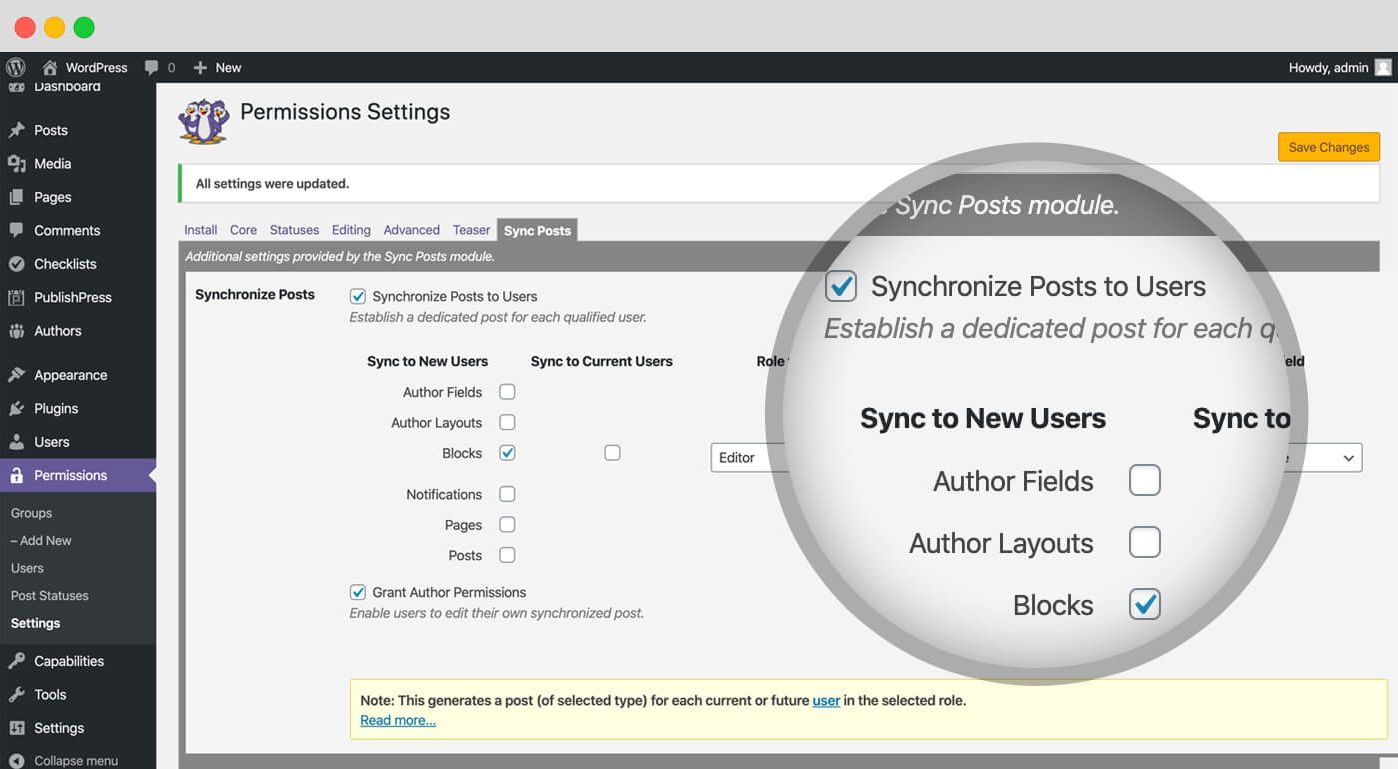
Task: Check Blocks sync to current users
Action: (612, 453)
